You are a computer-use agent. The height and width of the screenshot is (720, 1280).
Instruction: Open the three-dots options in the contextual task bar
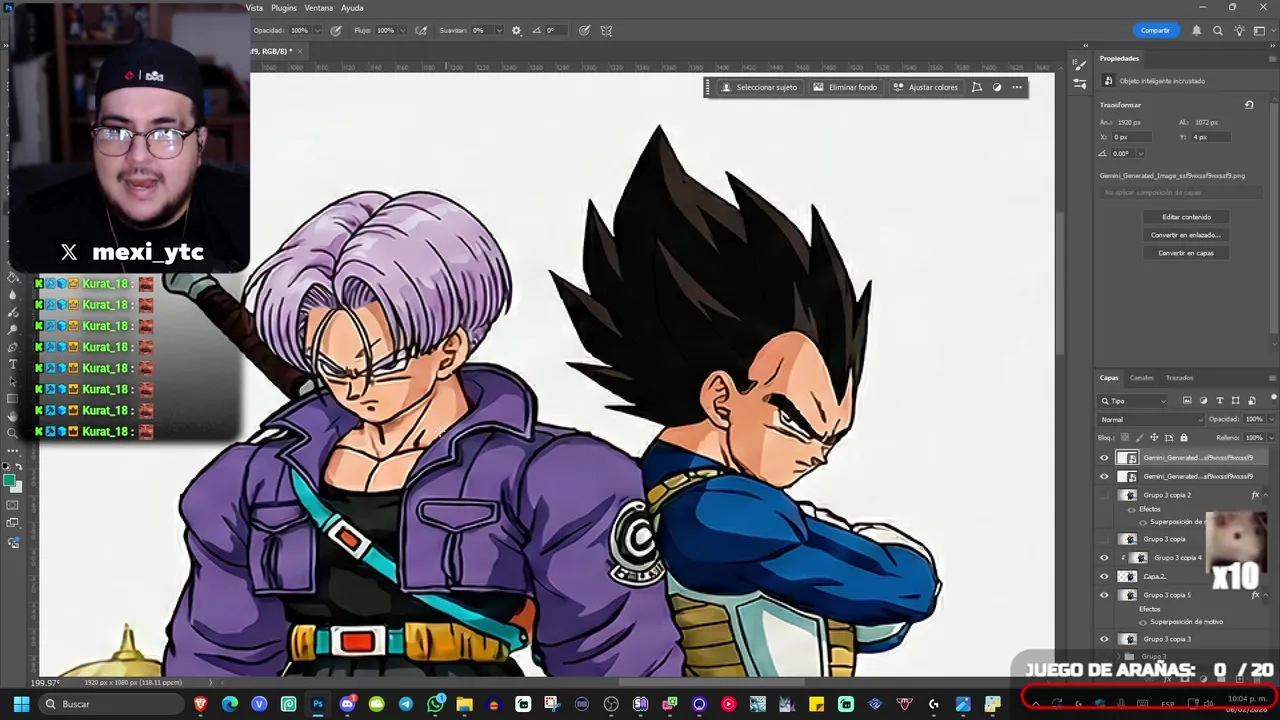point(1017,87)
